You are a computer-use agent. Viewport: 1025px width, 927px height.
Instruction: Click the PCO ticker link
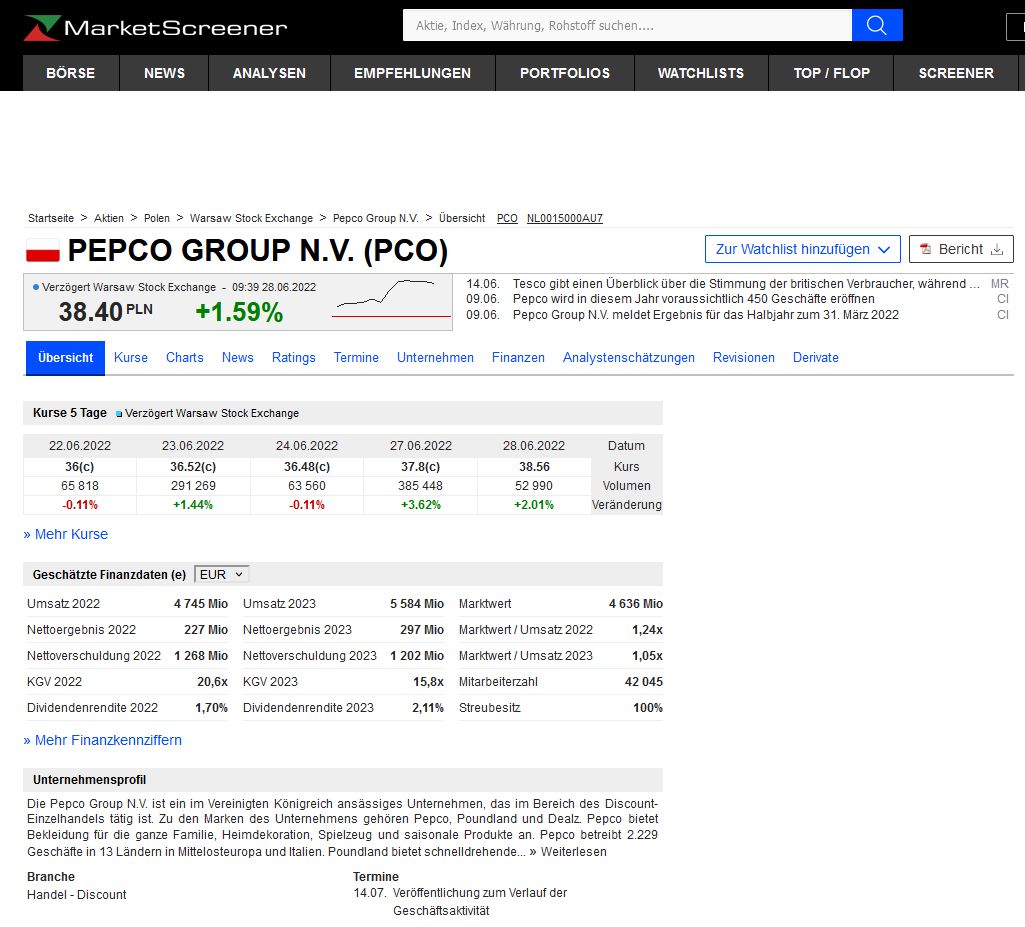click(507, 218)
